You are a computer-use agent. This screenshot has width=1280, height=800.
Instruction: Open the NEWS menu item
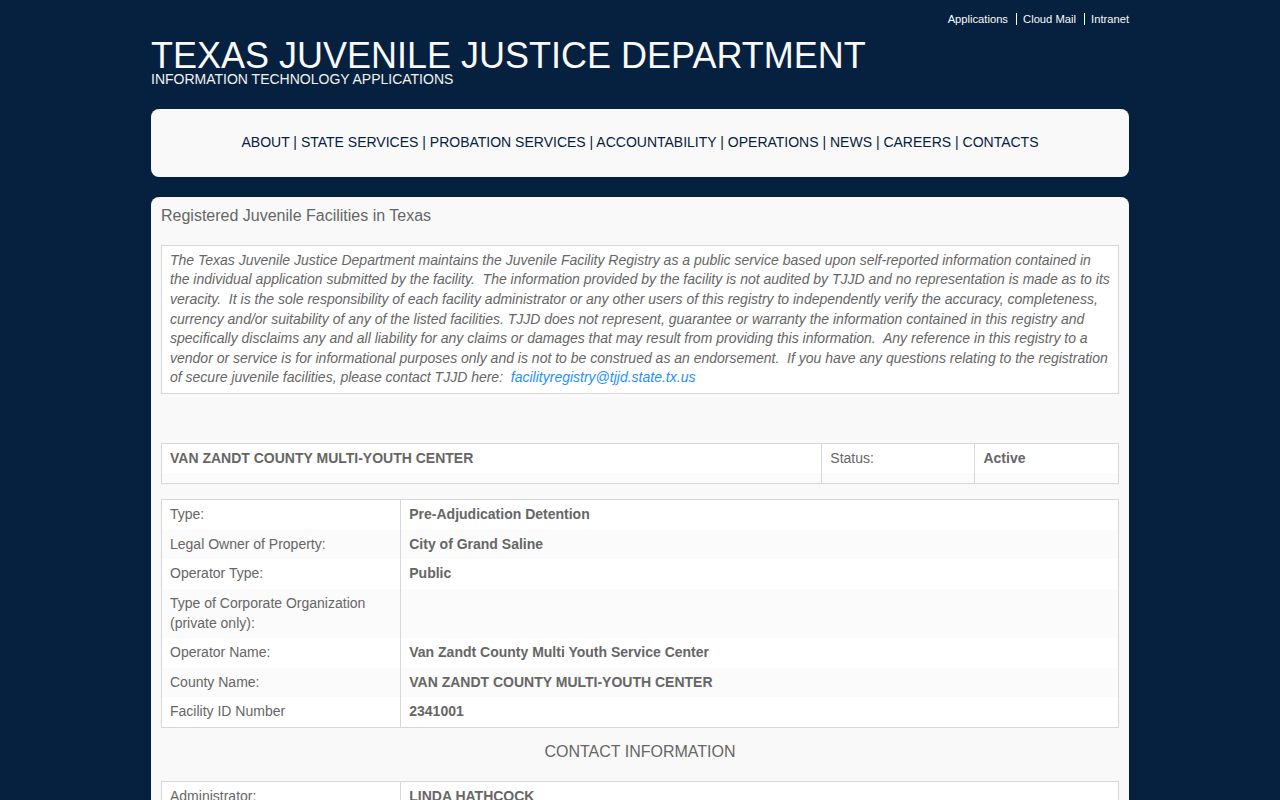(x=851, y=142)
